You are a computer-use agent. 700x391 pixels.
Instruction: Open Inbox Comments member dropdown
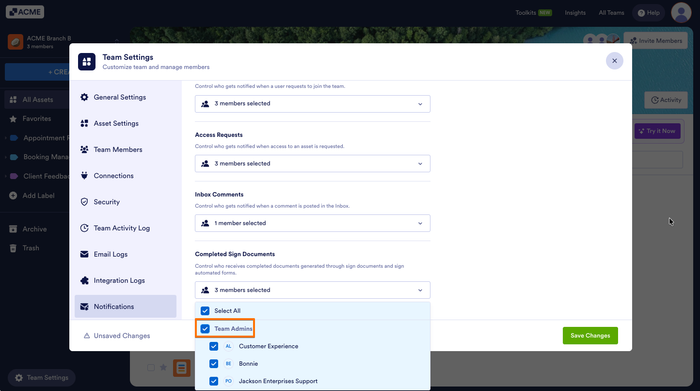pyautogui.click(x=312, y=223)
